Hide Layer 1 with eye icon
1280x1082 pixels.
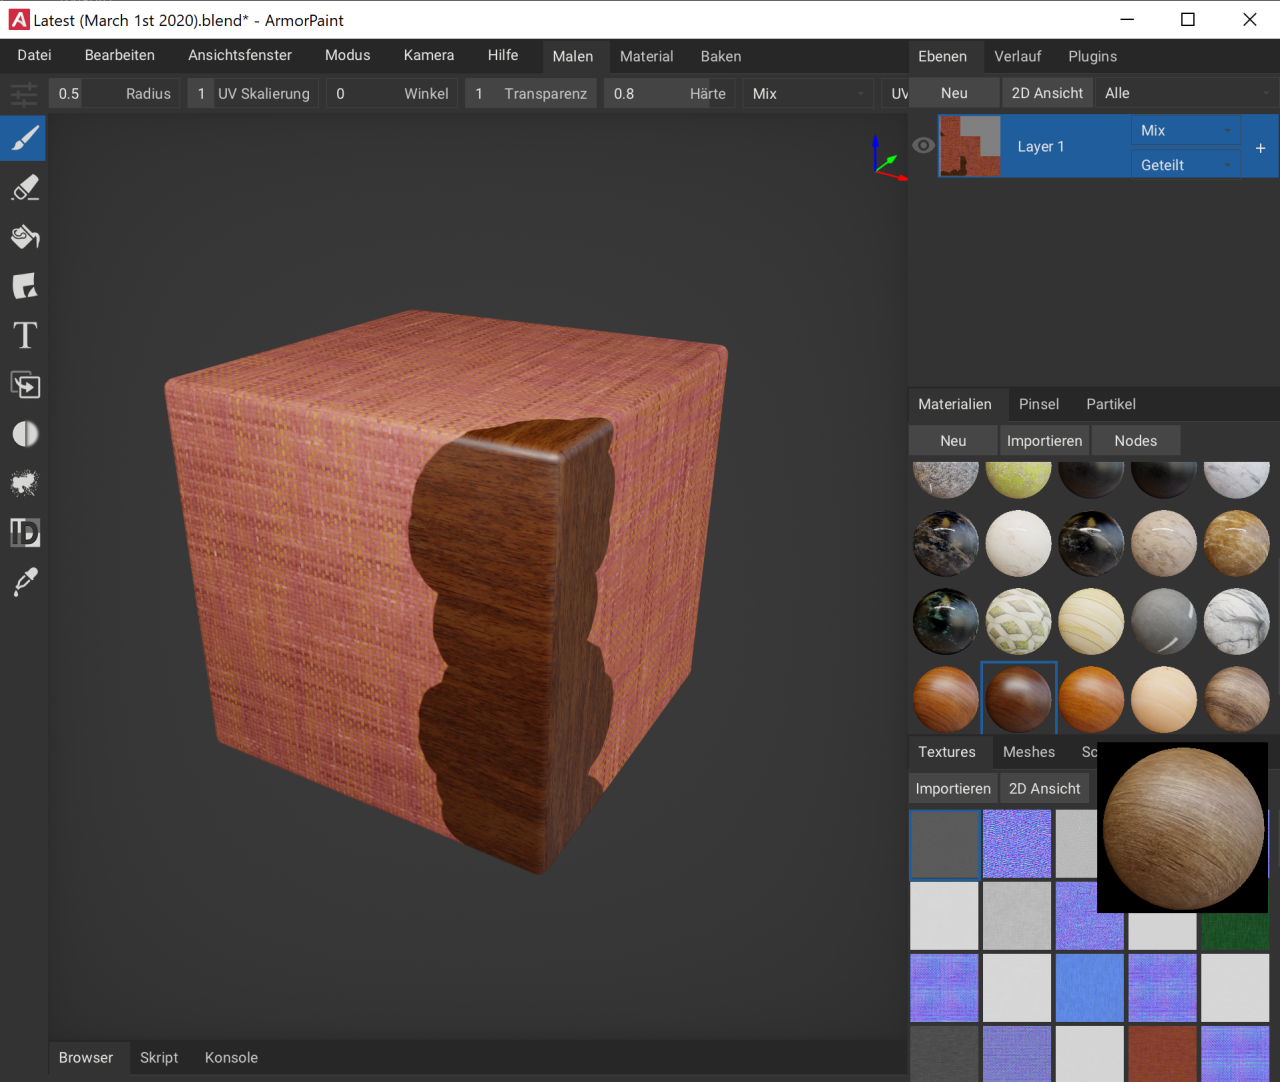[923, 146]
